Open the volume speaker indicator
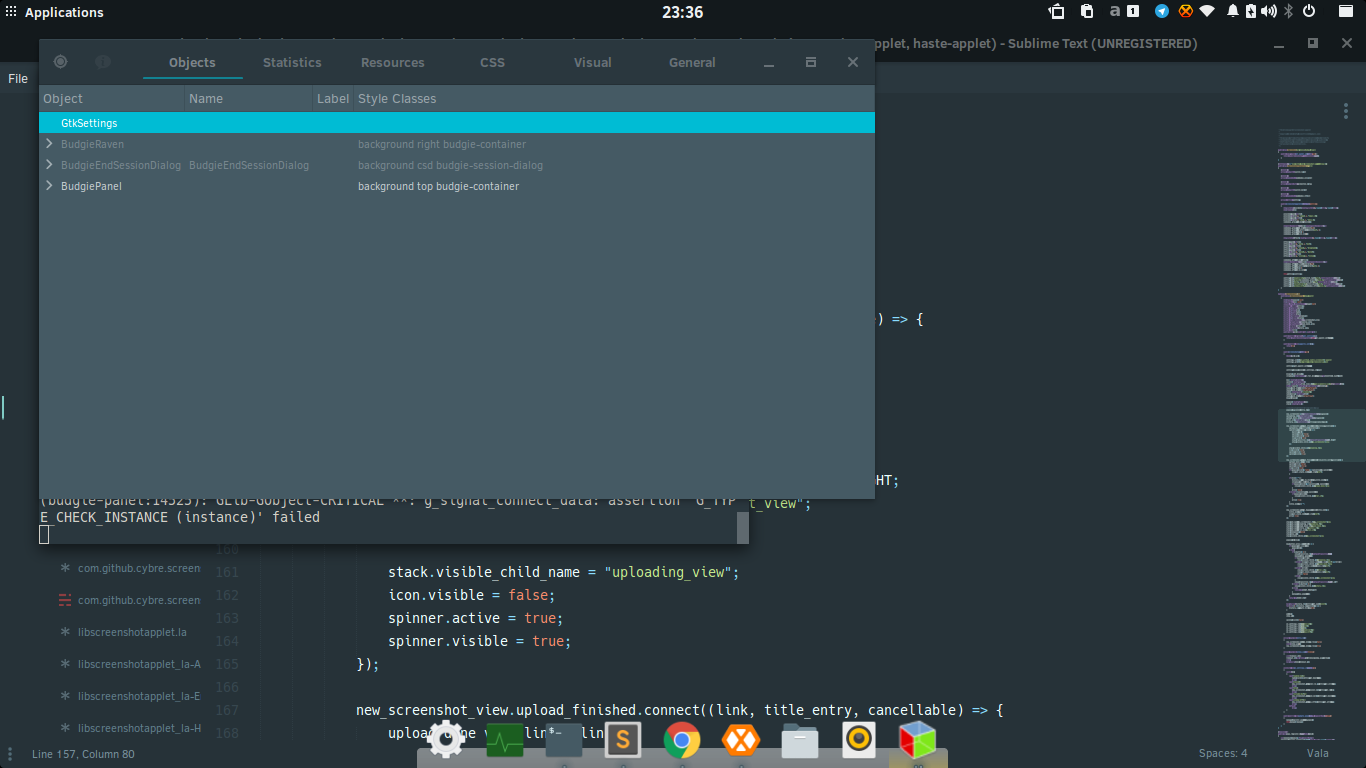The height and width of the screenshot is (768, 1366). tap(1269, 12)
